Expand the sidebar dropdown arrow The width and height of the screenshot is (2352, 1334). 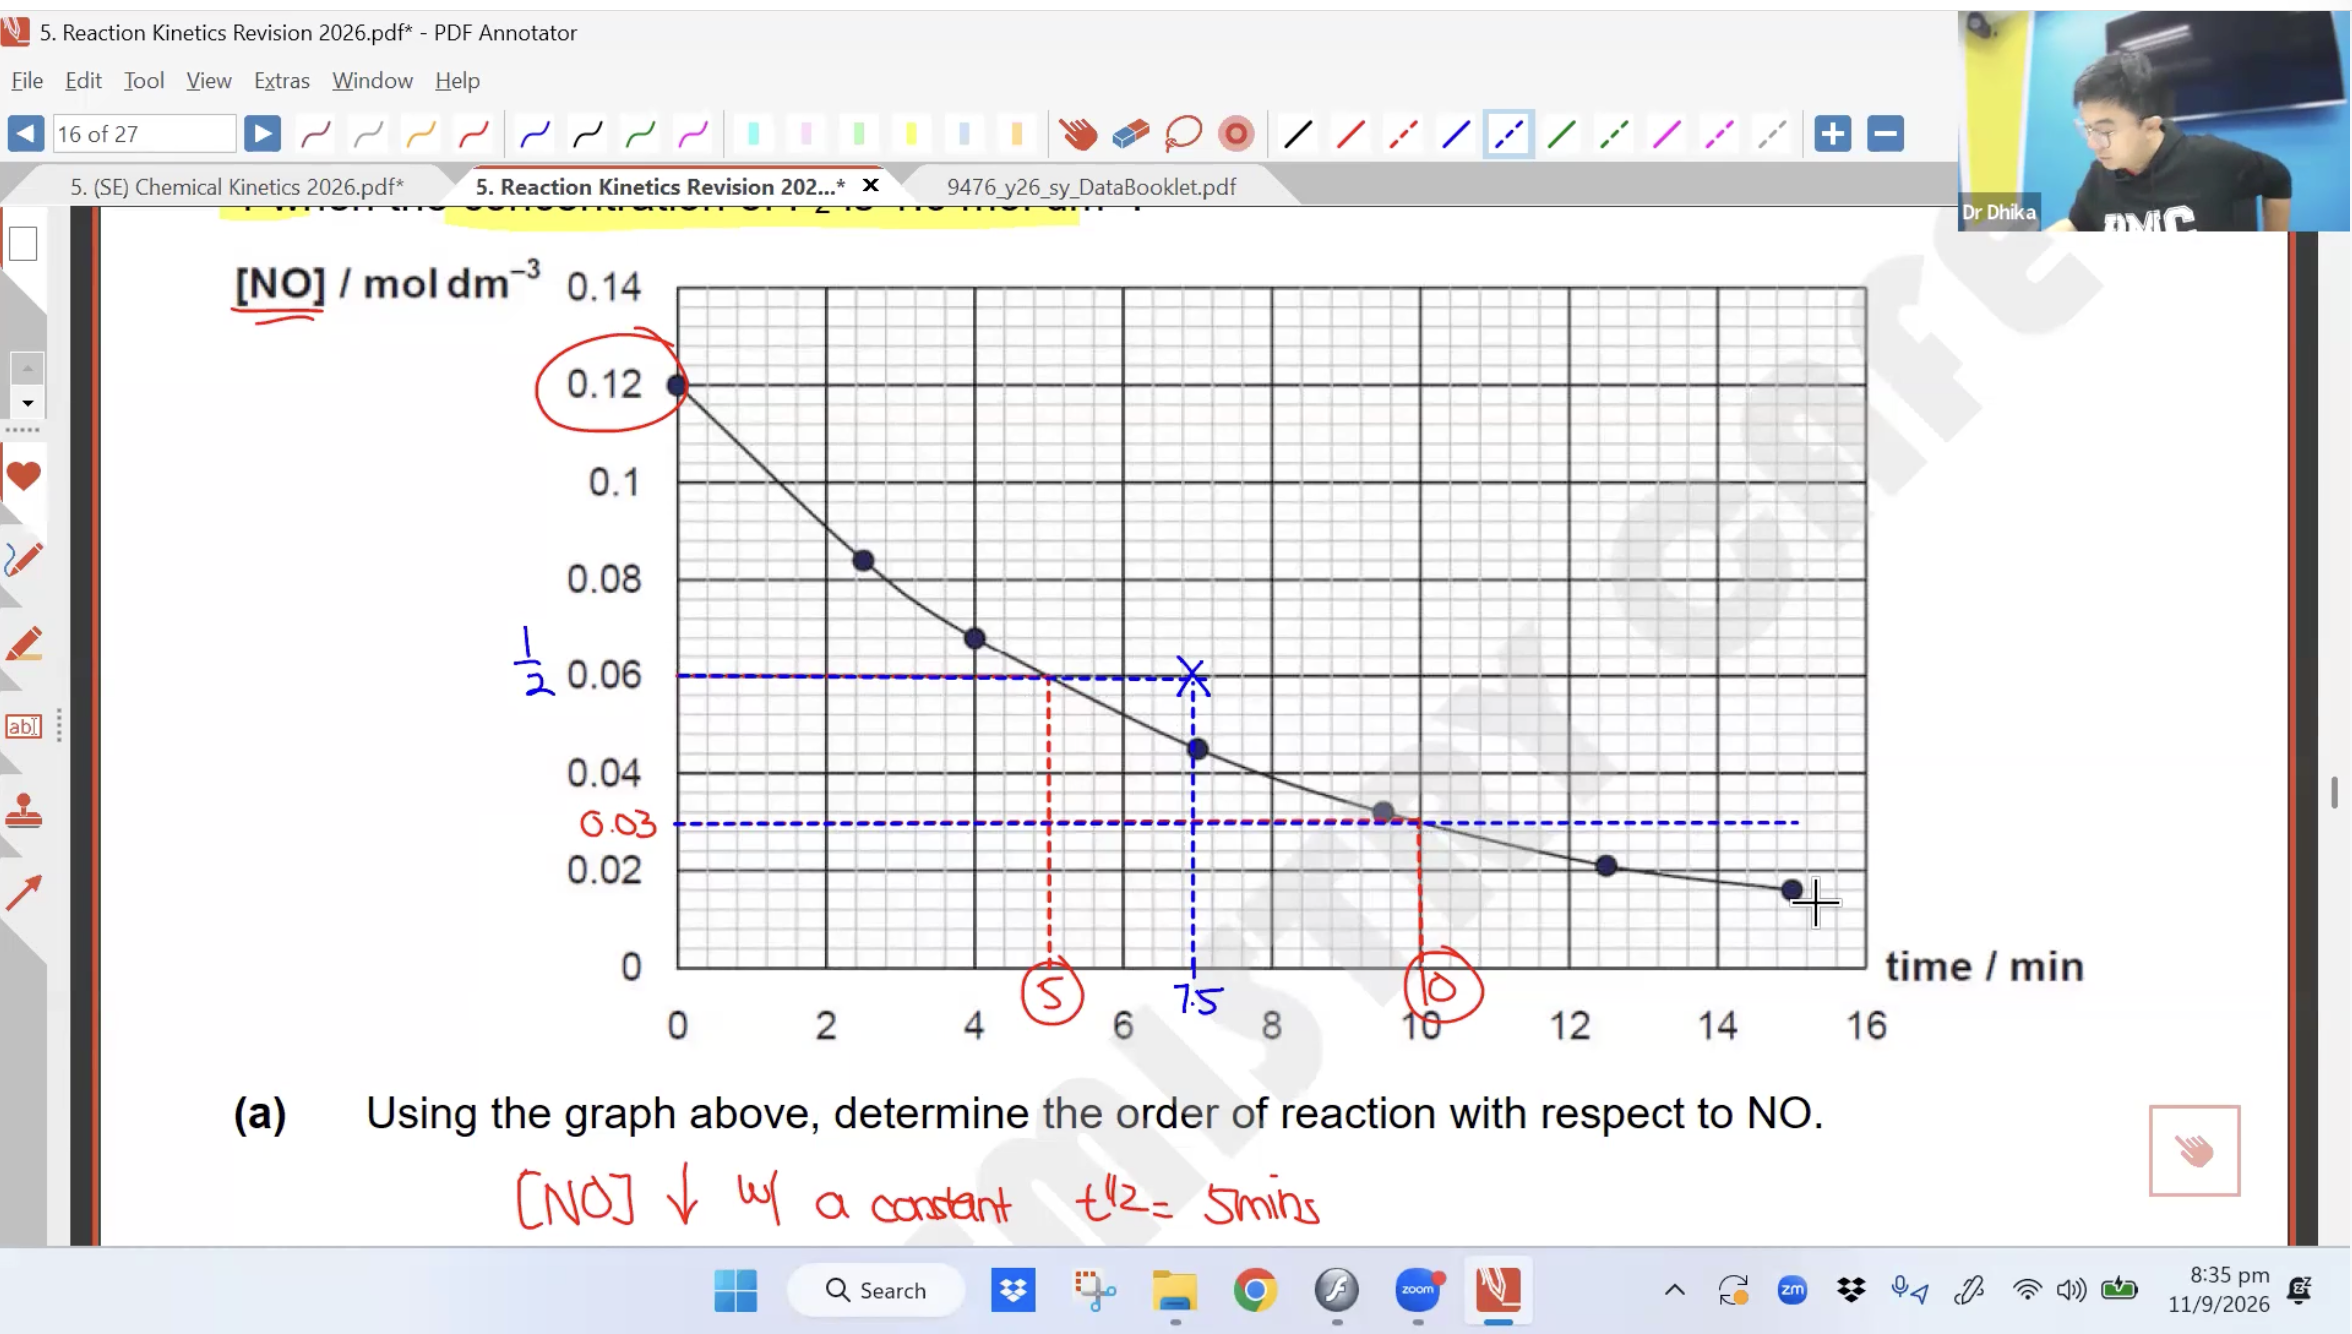(x=27, y=403)
